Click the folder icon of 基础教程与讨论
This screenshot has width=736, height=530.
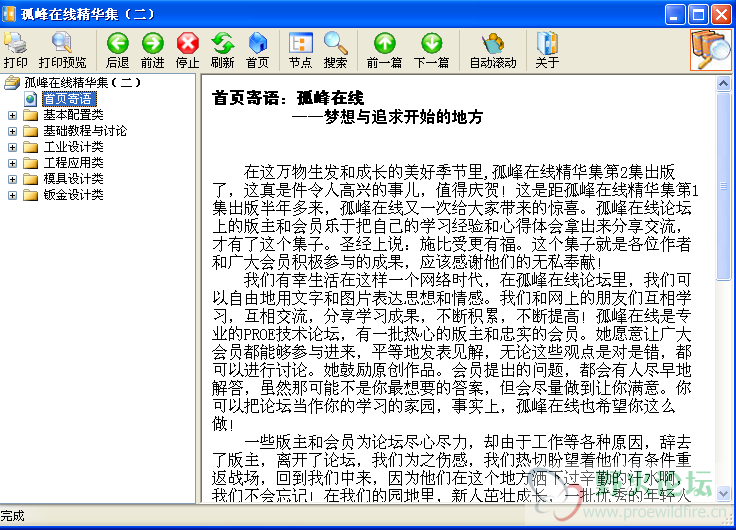tap(31, 131)
